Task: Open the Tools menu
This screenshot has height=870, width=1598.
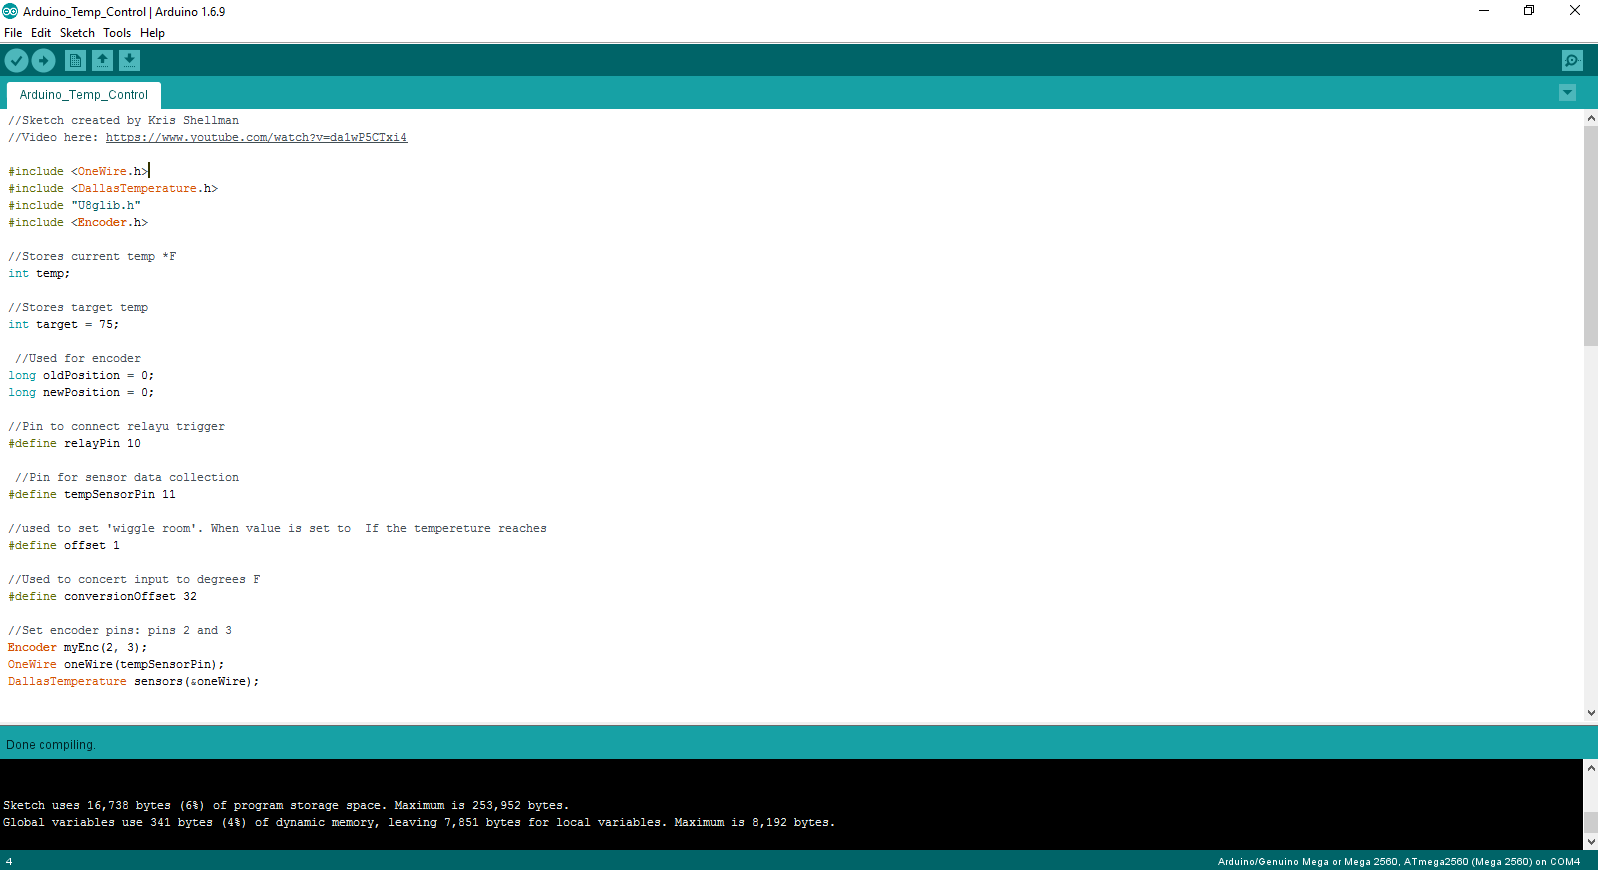Action: click(x=117, y=33)
